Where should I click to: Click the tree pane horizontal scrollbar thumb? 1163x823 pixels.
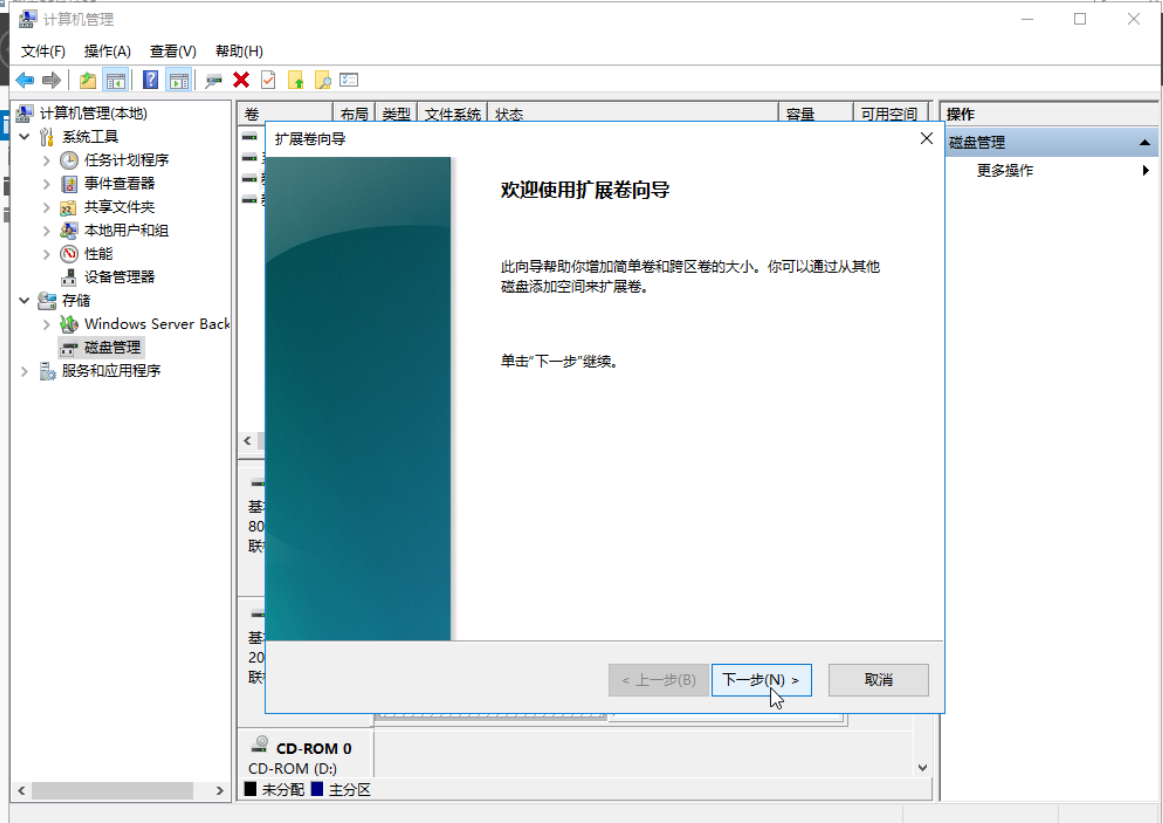tap(112, 790)
